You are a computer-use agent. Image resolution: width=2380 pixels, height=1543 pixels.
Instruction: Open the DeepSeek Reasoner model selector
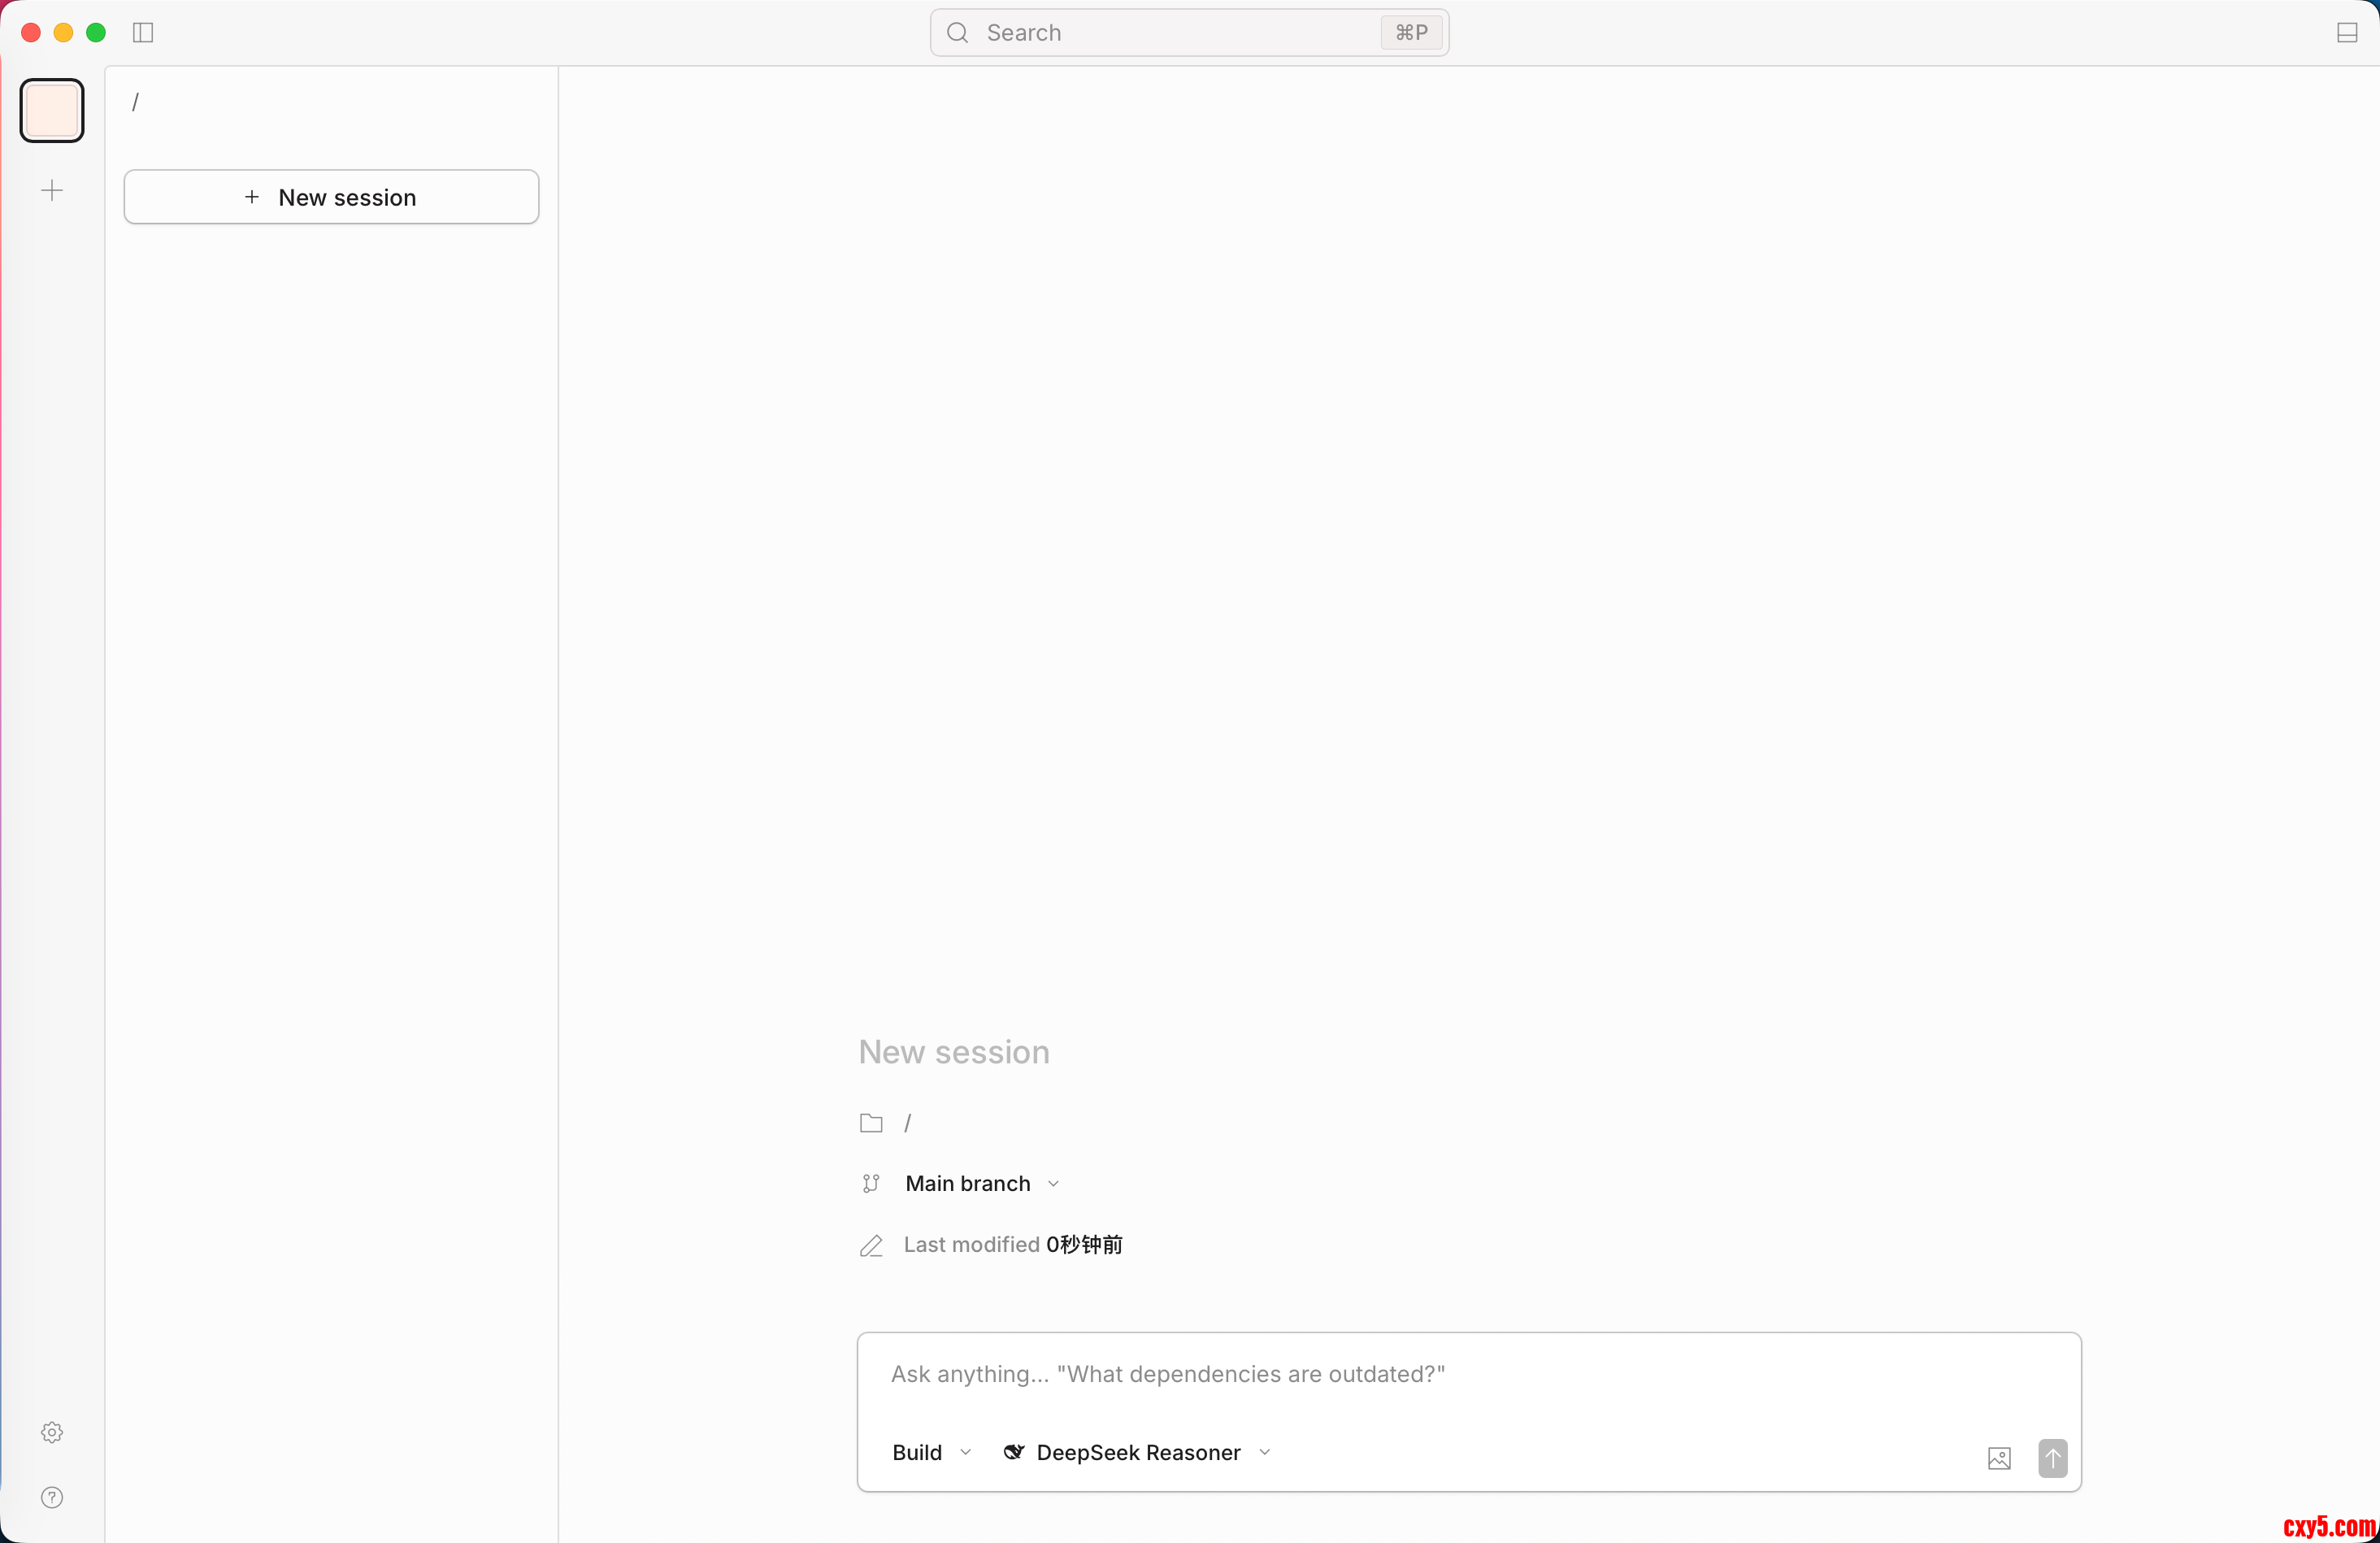point(1137,1452)
